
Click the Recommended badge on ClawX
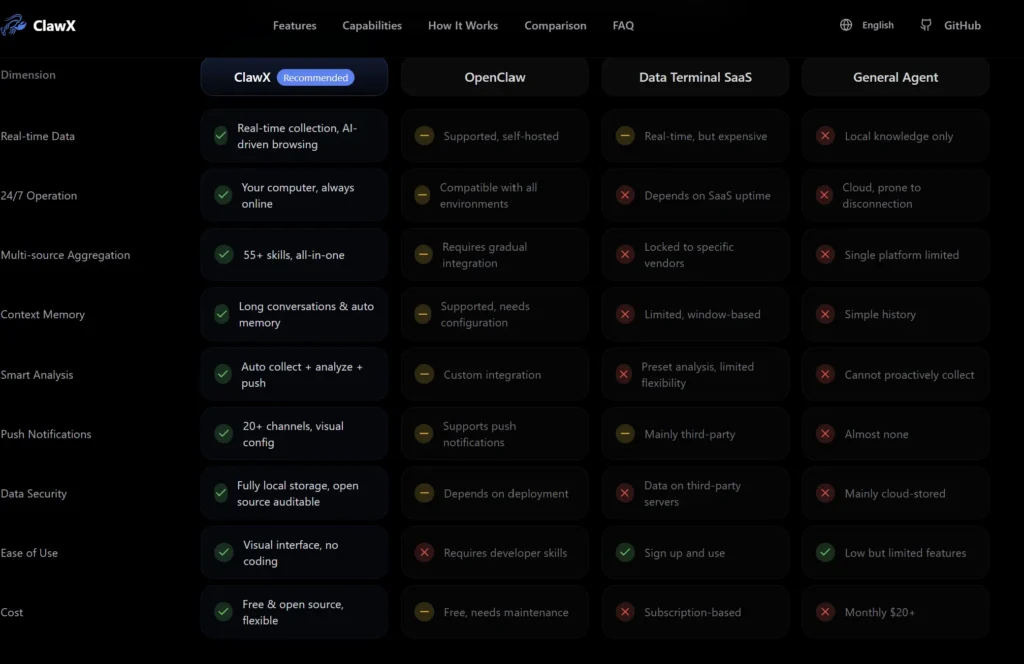pos(316,76)
